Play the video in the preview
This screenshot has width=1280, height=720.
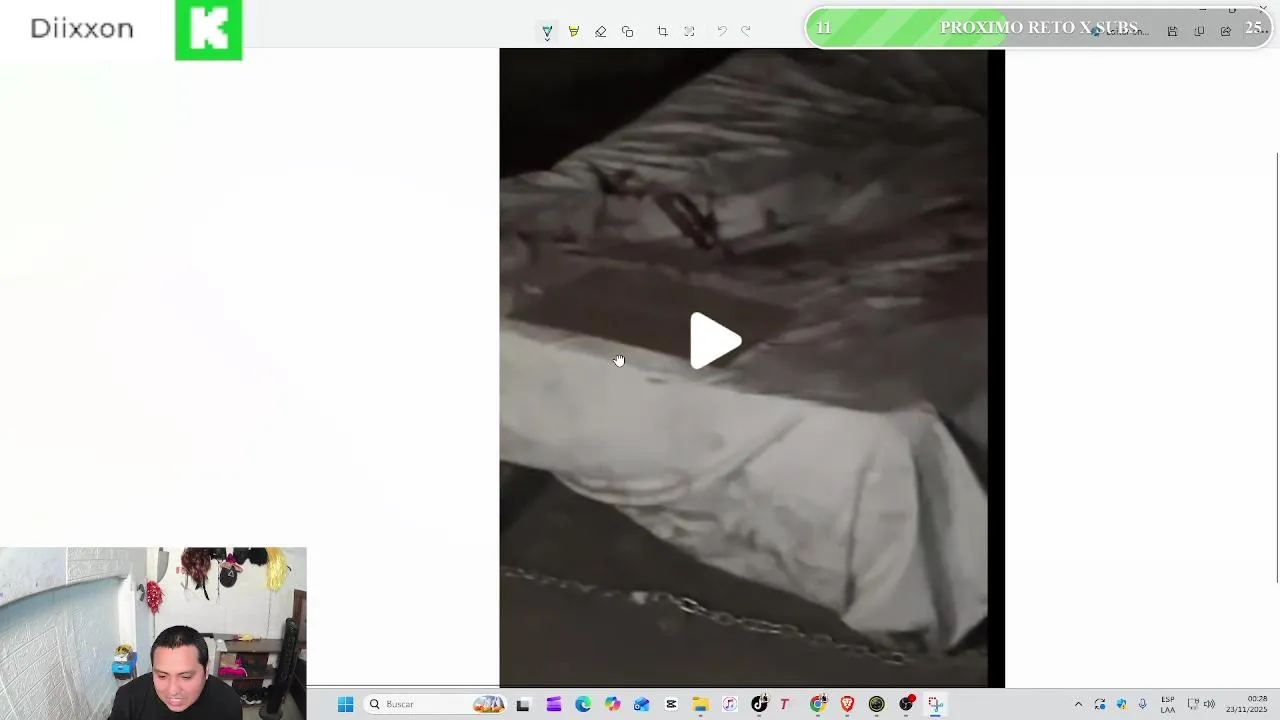click(x=715, y=341)
